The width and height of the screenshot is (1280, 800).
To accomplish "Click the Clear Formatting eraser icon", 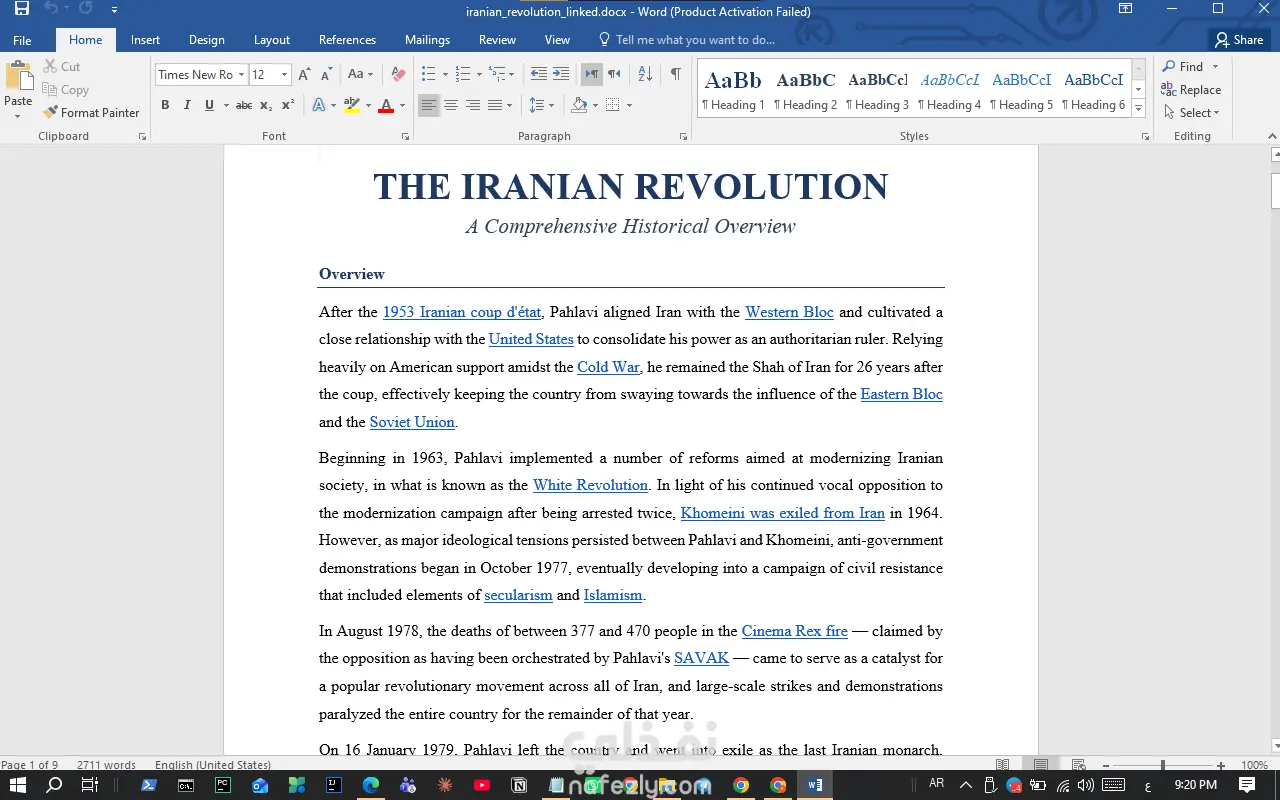I will 398,75.
